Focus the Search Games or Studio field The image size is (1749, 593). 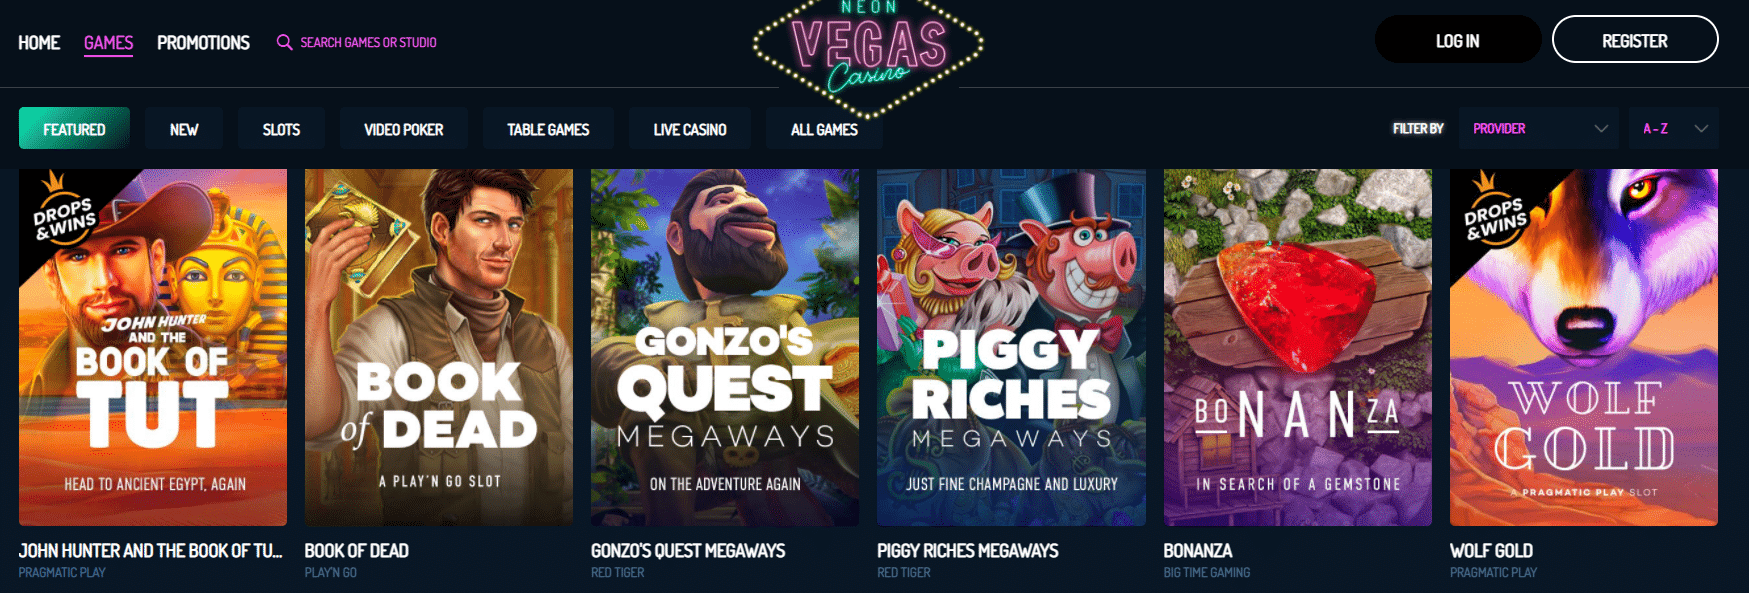tap(368, 42)
